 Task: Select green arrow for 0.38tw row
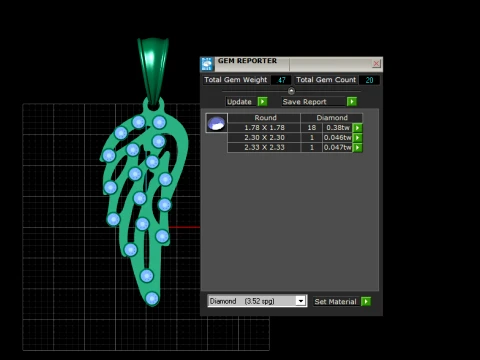357,128
